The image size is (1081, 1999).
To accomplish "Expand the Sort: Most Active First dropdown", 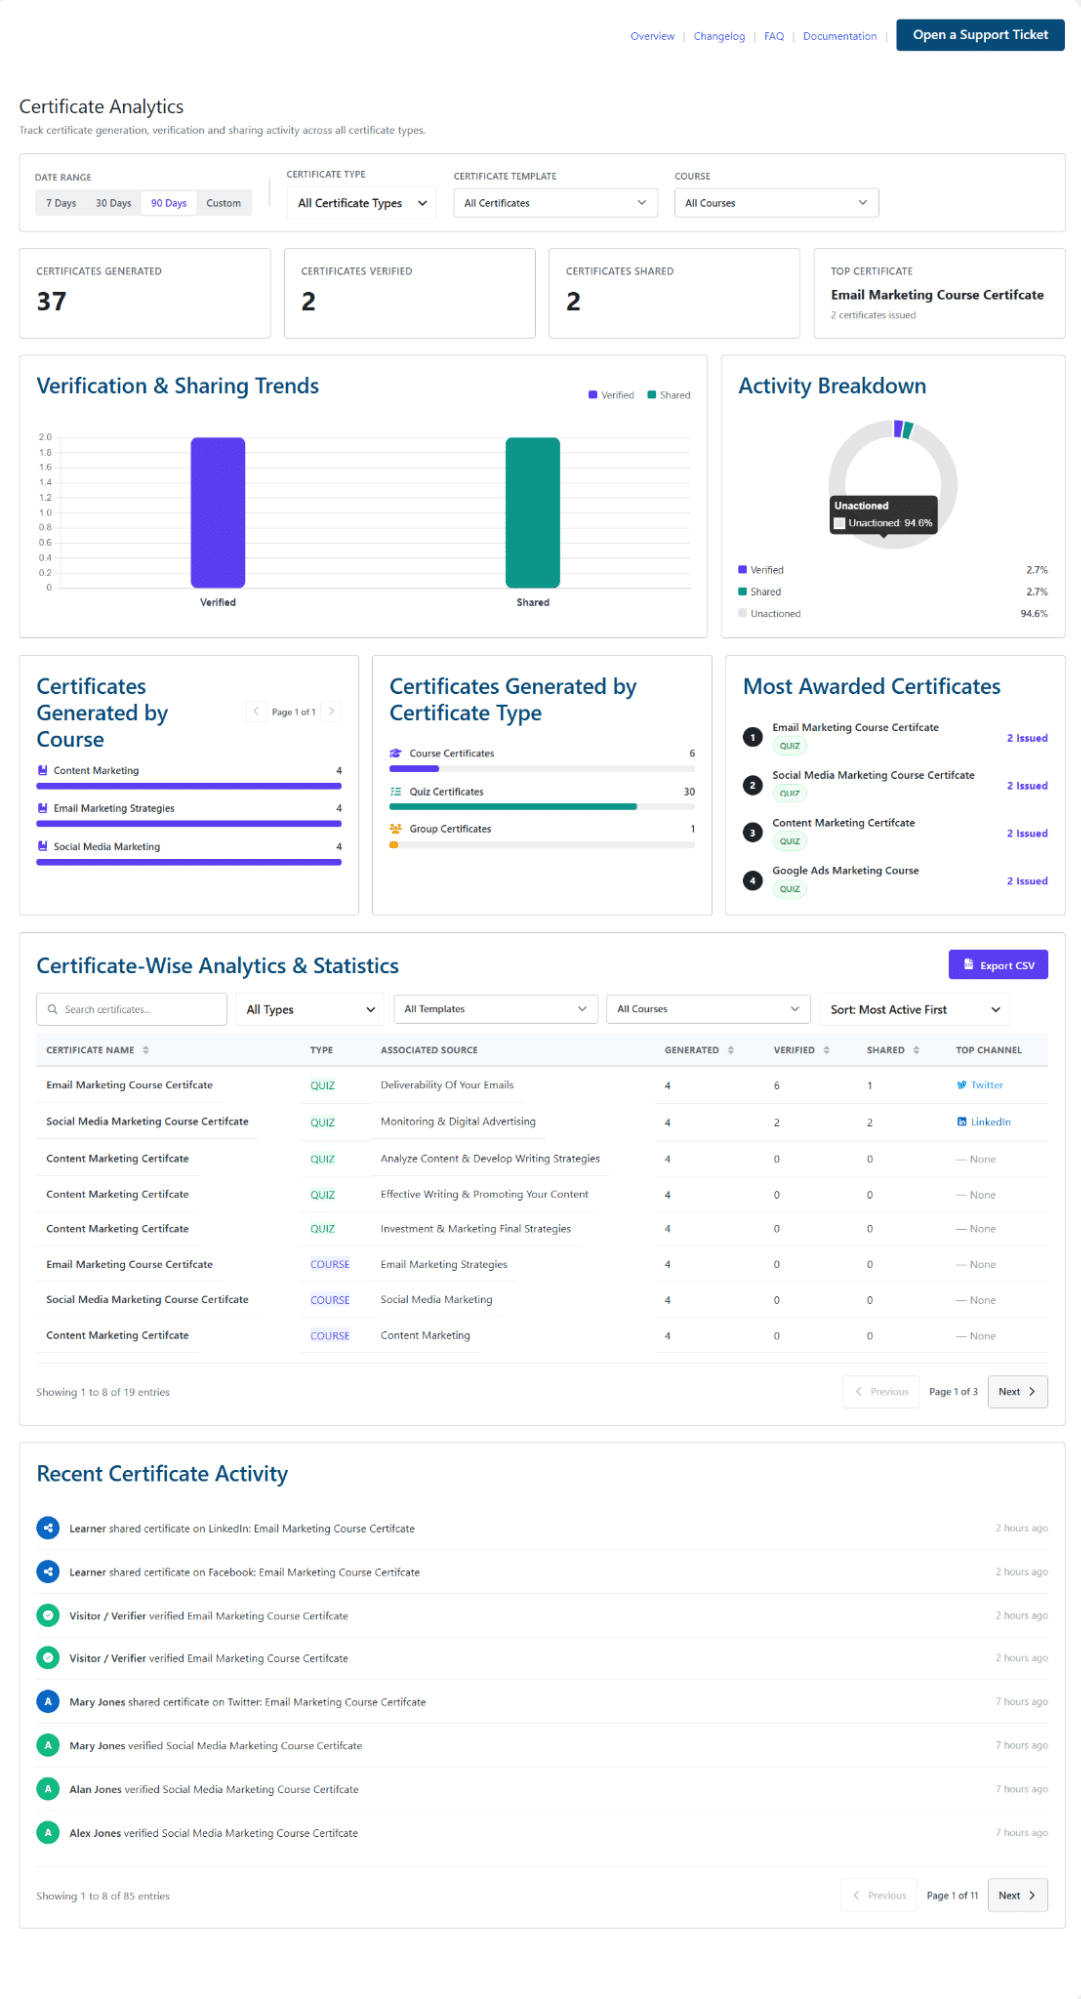I will (915, 1010).
